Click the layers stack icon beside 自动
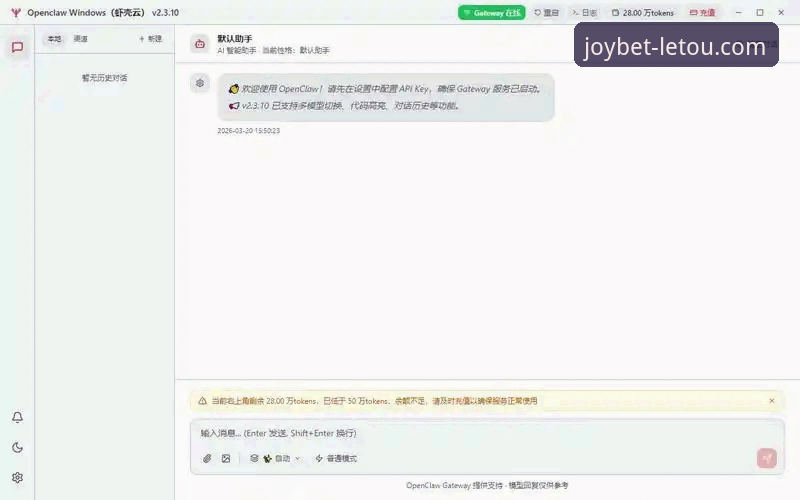The height and width of the screenshot is (500, 800). (254, 459)
